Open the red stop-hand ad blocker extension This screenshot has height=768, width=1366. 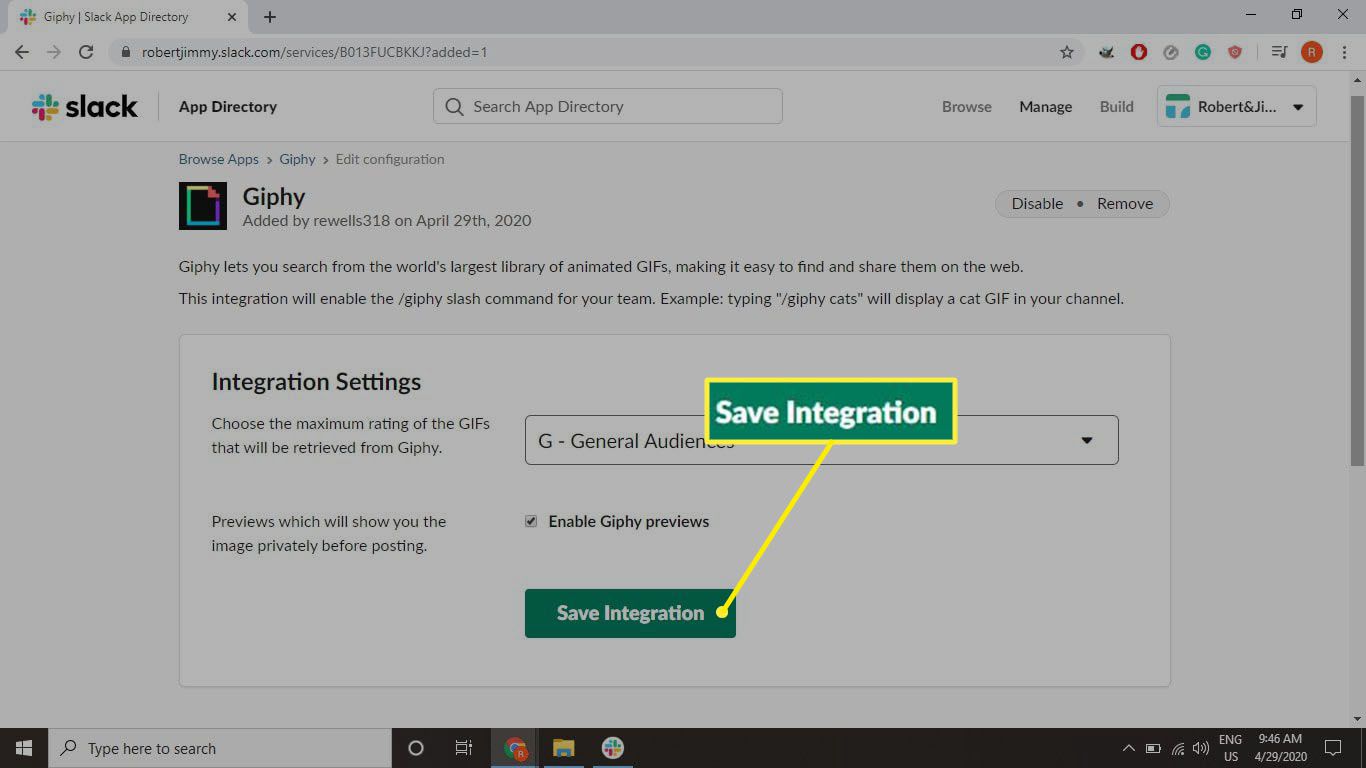(x=1139, y=52)
